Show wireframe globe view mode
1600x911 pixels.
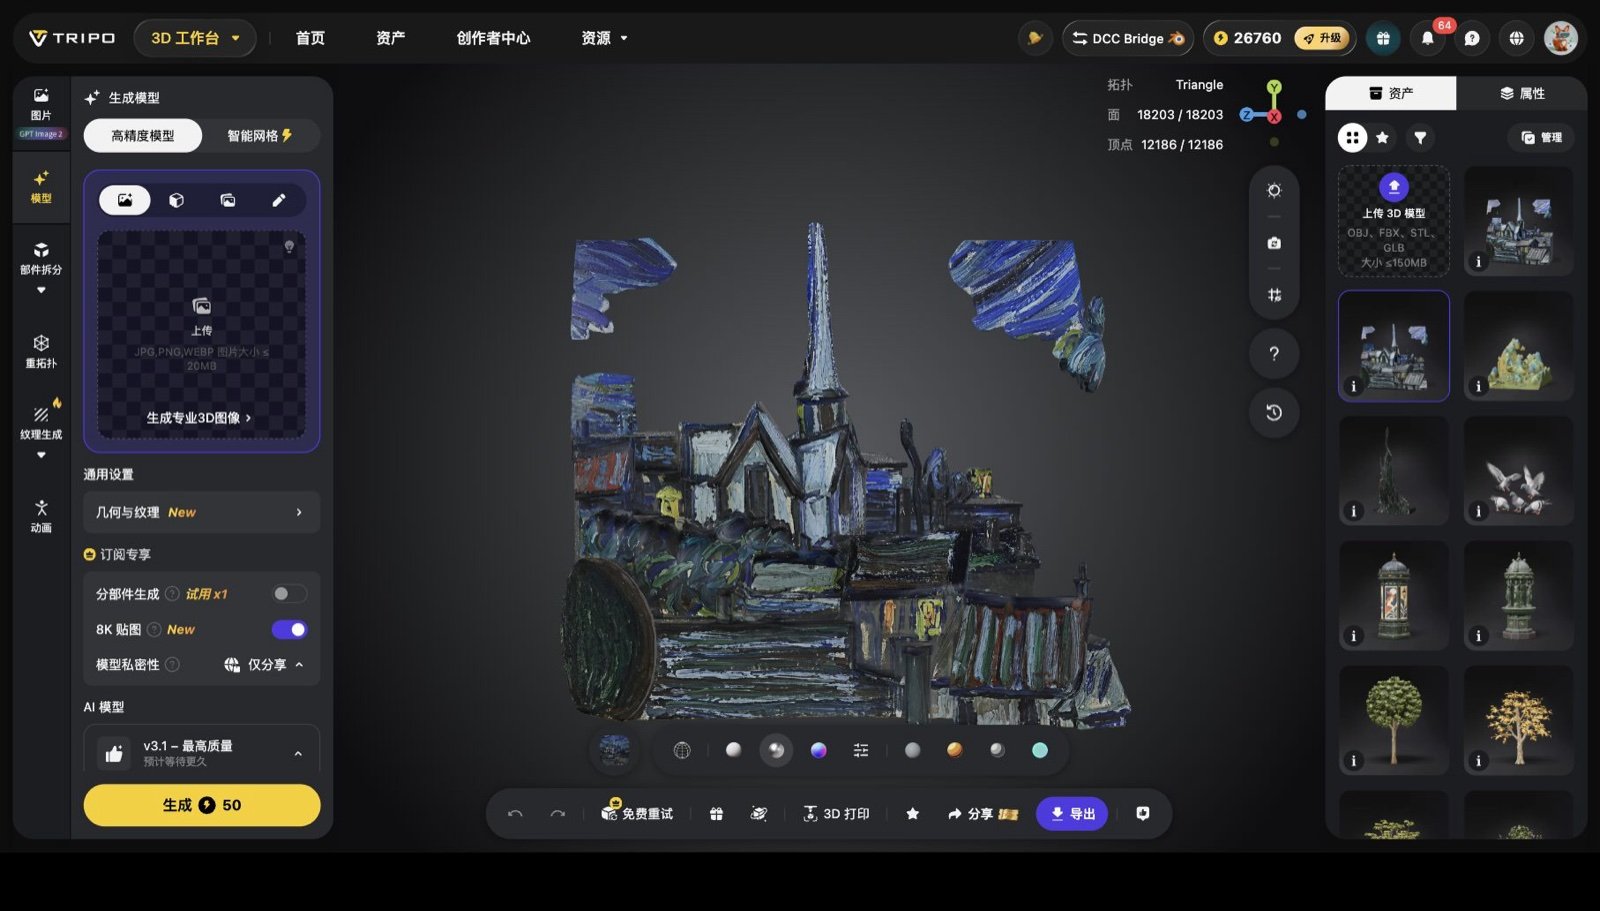tap(682, 750)
